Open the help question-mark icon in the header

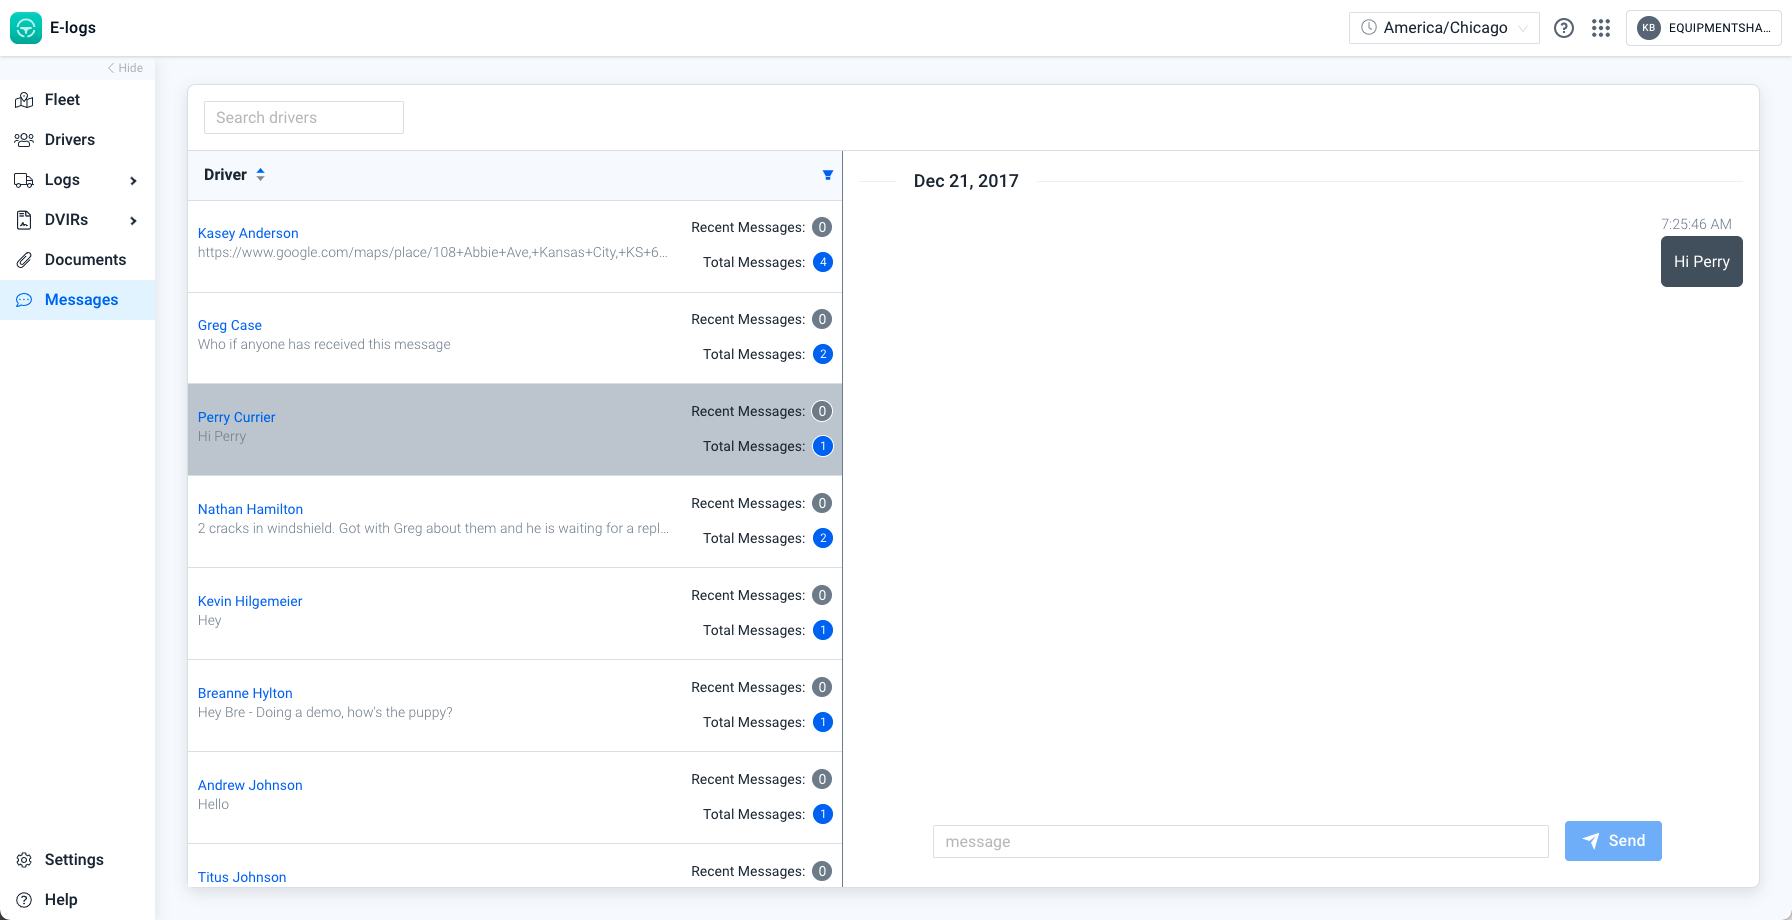click(1564, 28)
